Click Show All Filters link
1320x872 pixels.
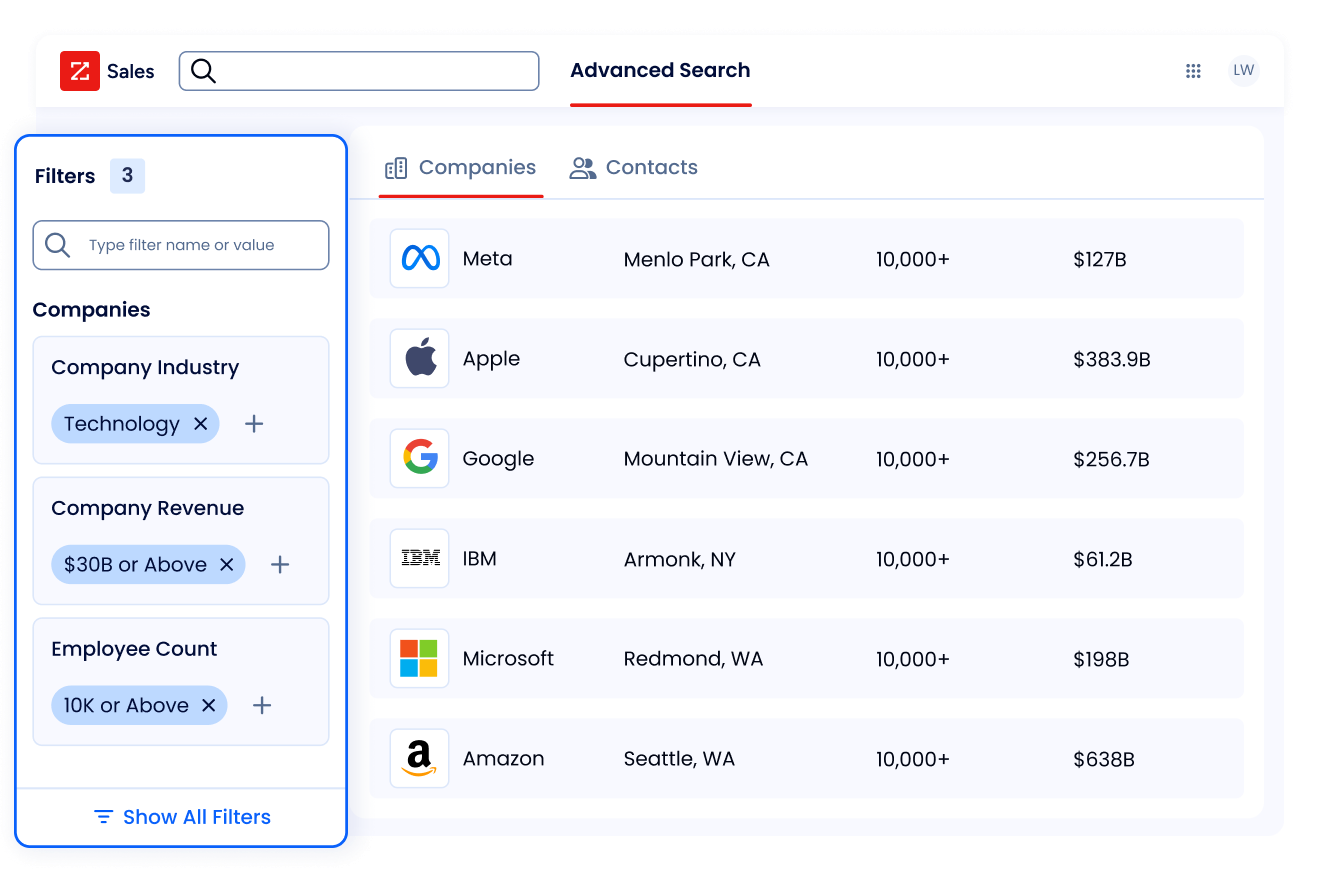click(x=197, y=817)
